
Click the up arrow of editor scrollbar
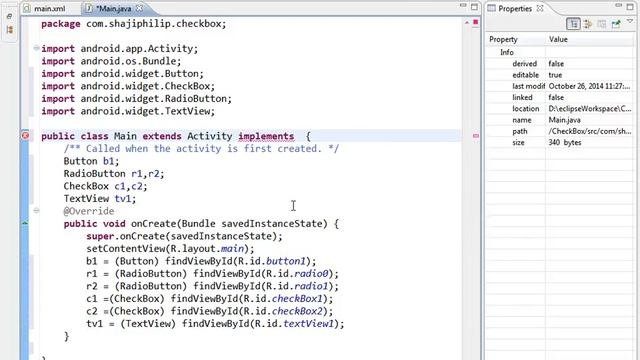pos(467,22)
